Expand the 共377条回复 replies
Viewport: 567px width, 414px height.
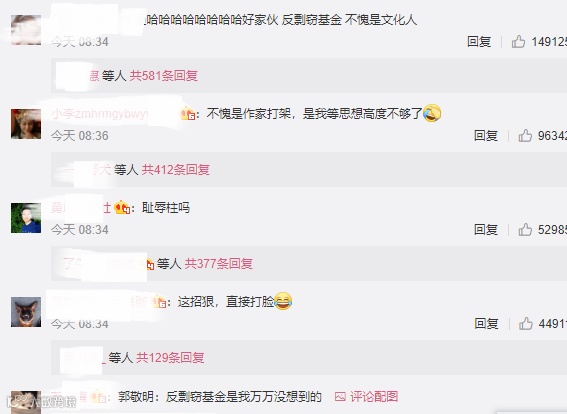pyautogui.click(x=218, y=264)
